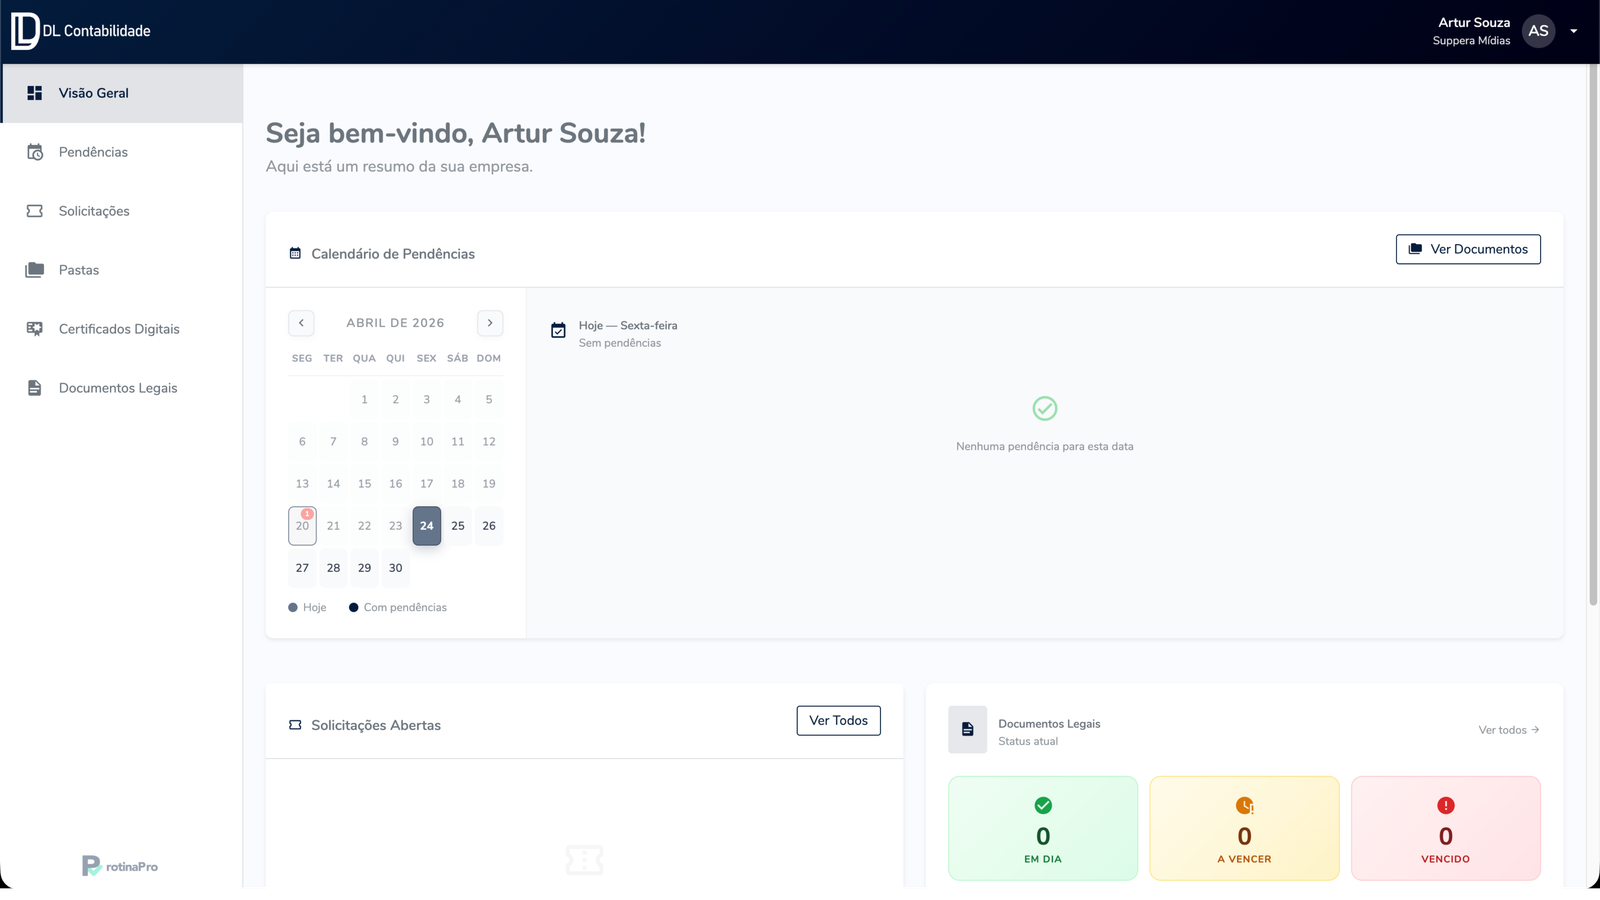Click the red alert icon on Vencido card
Image resolution: width=1600 pixels, height=900 pixels.
[1446, 805]
